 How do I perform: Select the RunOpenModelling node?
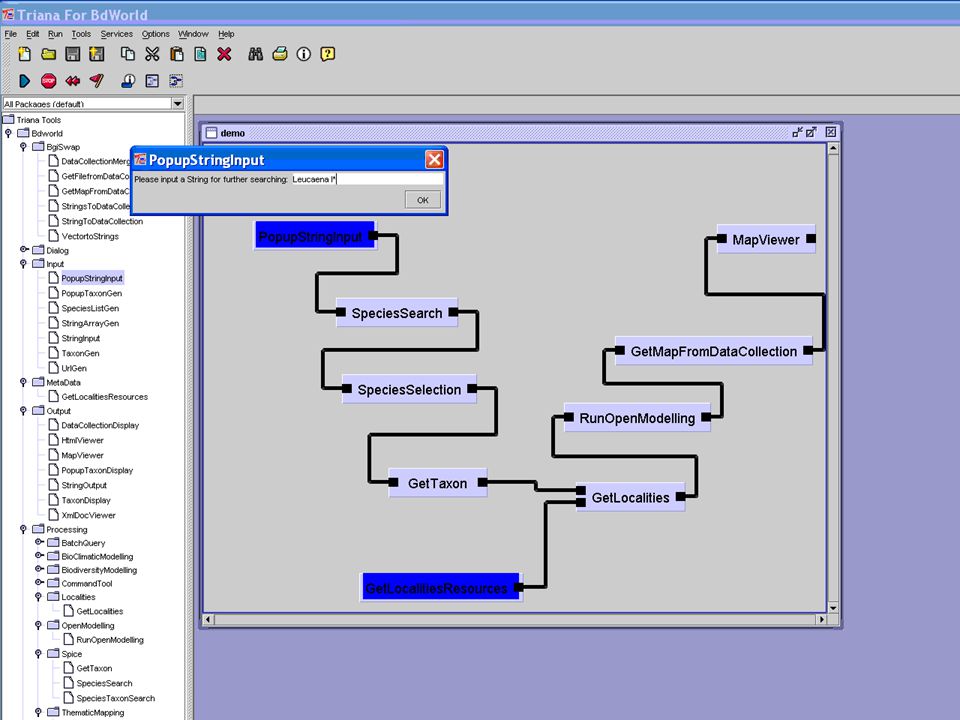pyautogui.click(x=637, y=418)
